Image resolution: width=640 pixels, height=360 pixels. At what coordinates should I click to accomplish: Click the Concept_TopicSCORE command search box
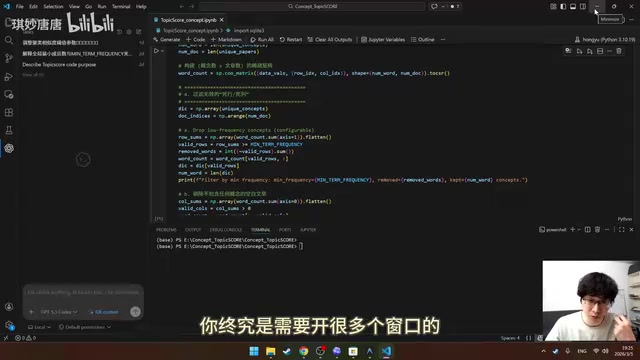pyautogui.click(x=312, y=7)
